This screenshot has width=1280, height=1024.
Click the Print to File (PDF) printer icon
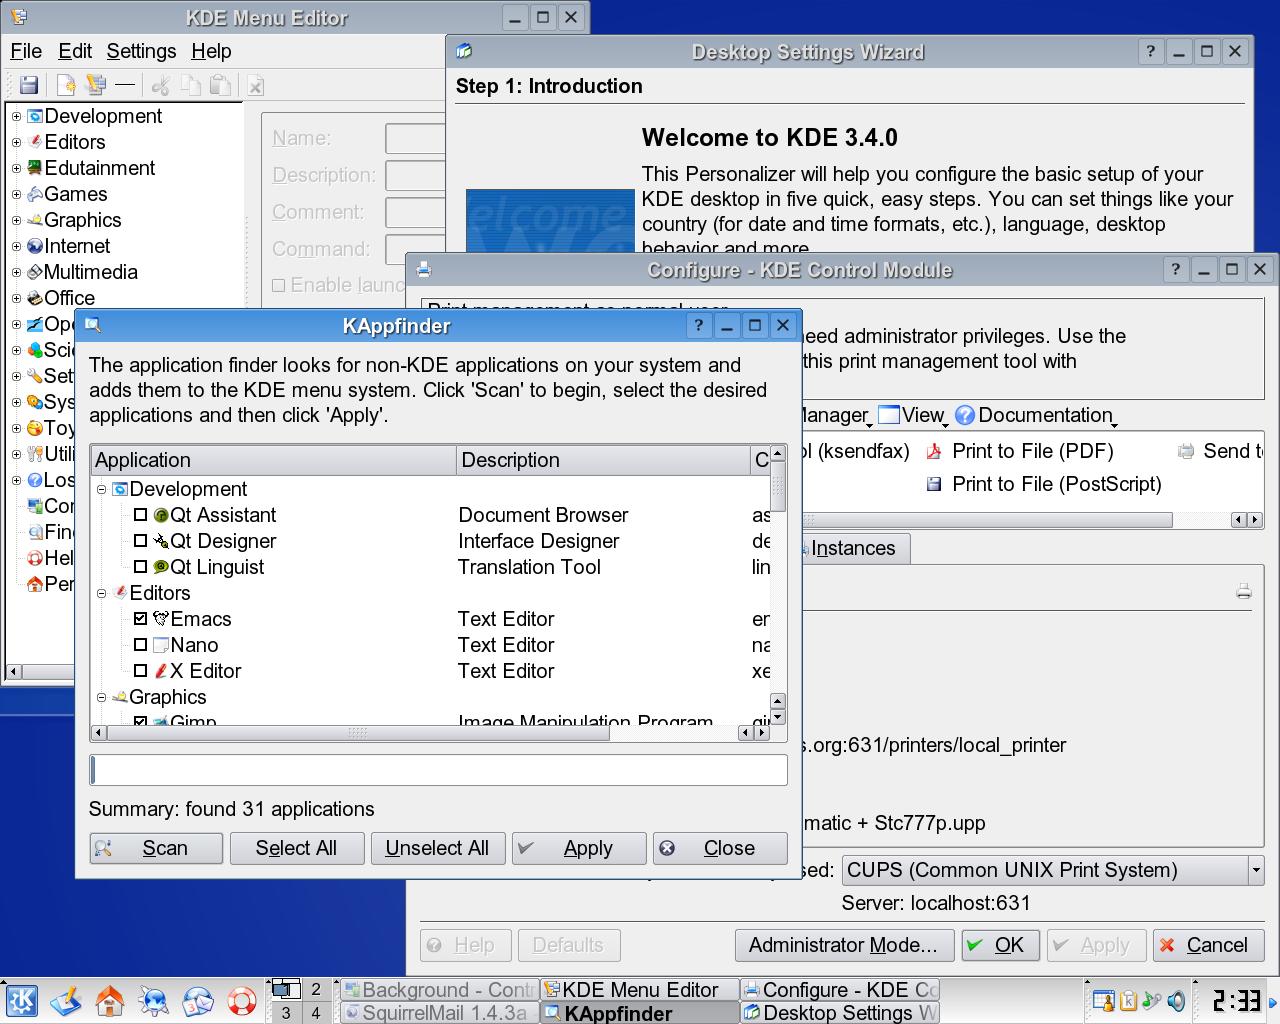coord(934,451)
